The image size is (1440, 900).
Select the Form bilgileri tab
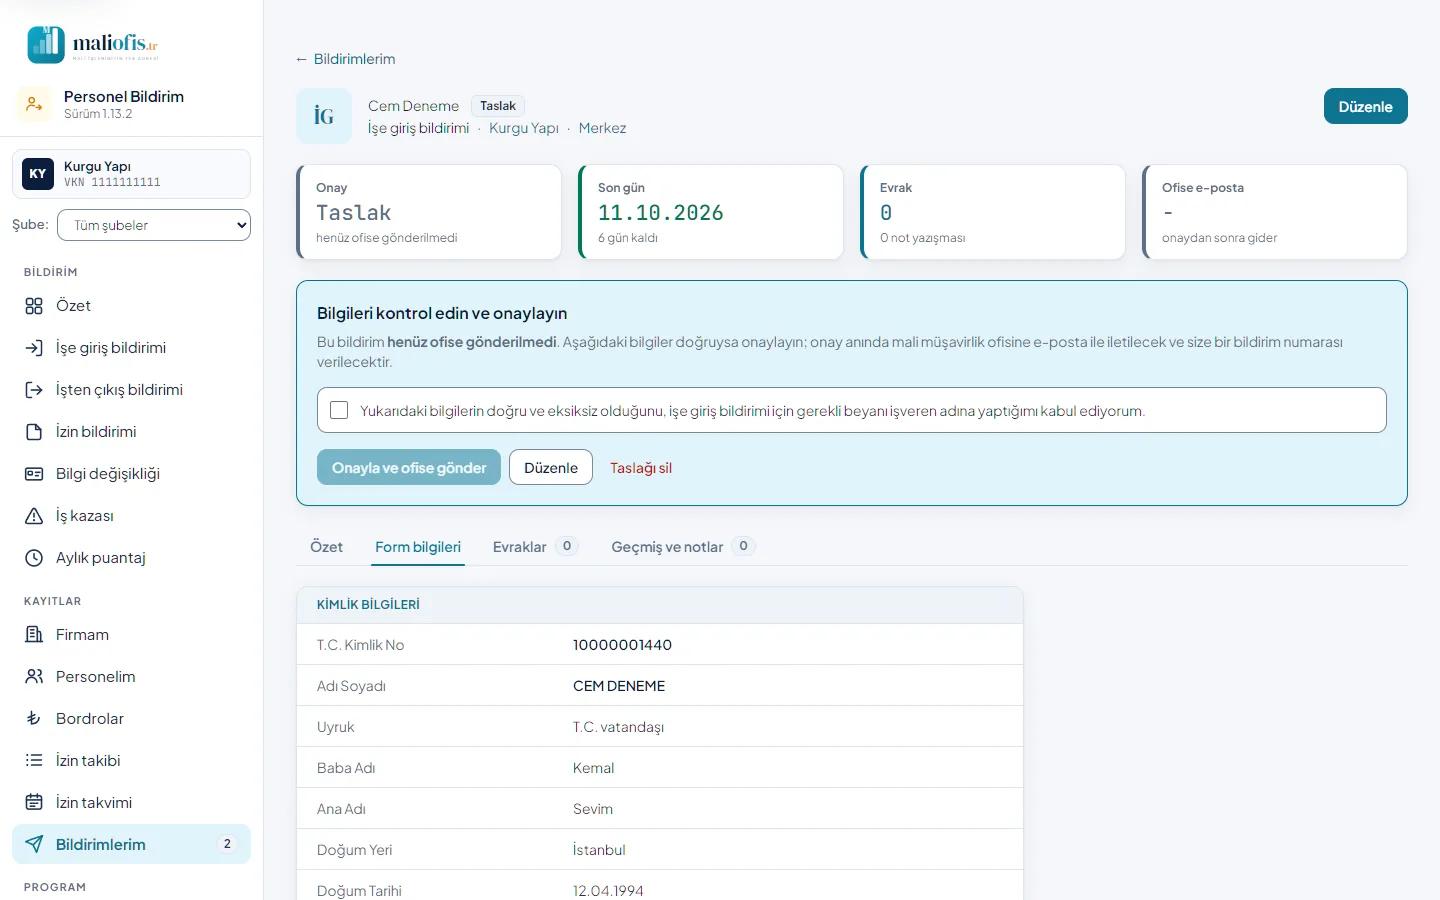point(418,547)
